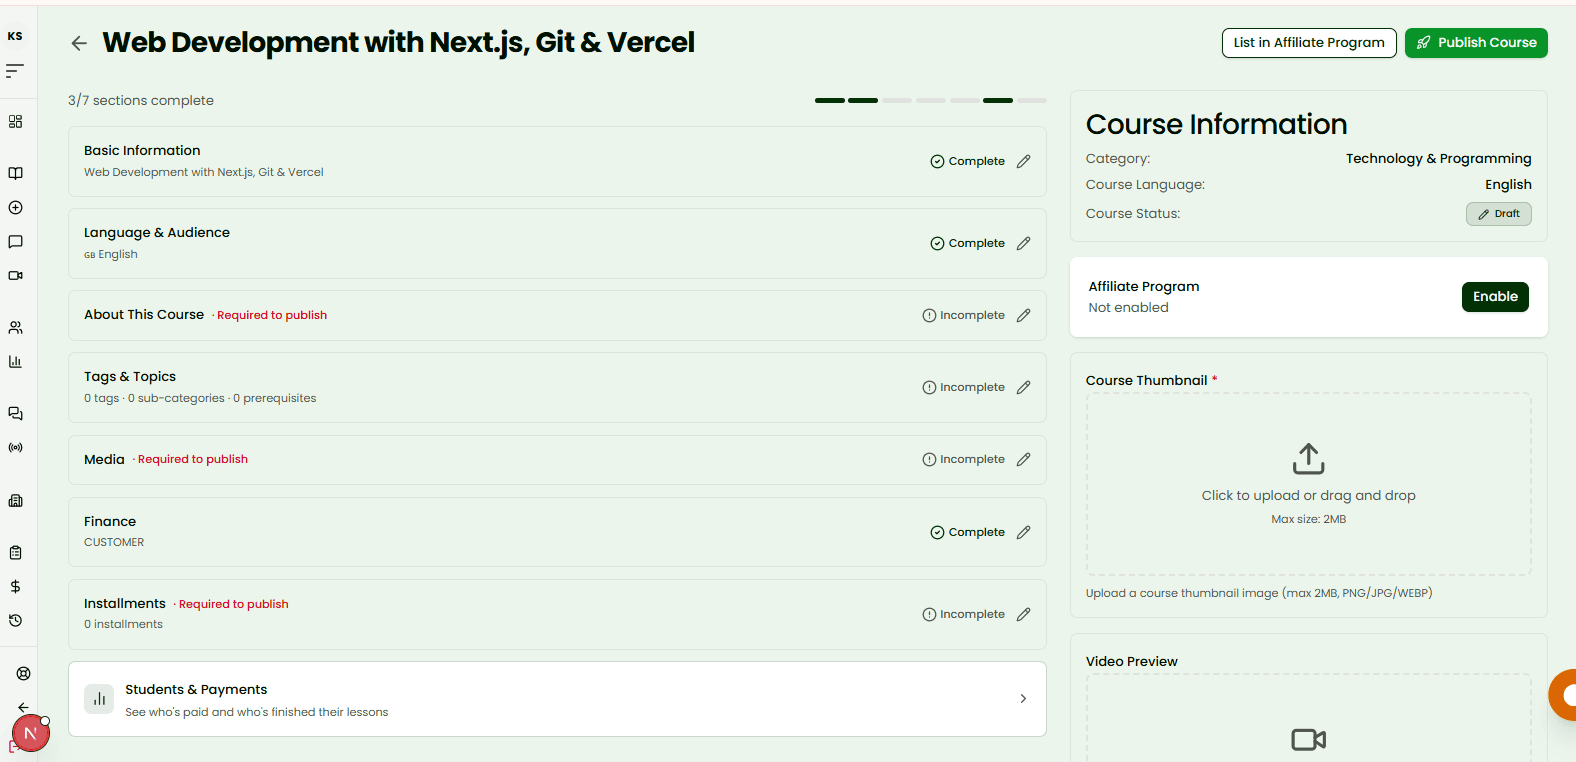Edit Language & Audience via pencil icon

pos(1023,244)
